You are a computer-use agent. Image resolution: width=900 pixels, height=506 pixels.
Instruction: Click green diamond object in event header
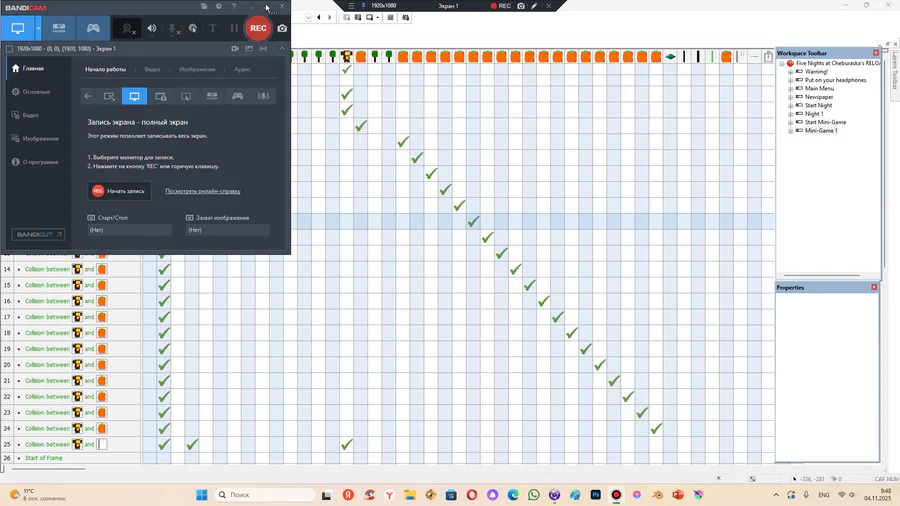click(x=670, y=56)
